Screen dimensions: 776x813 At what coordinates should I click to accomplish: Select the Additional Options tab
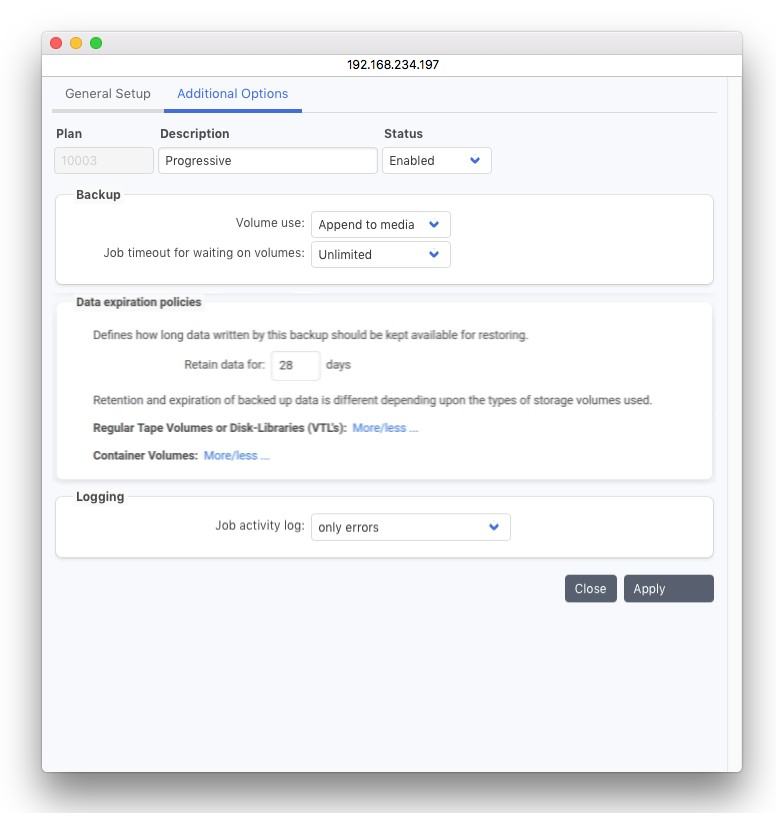coord(232,94)
